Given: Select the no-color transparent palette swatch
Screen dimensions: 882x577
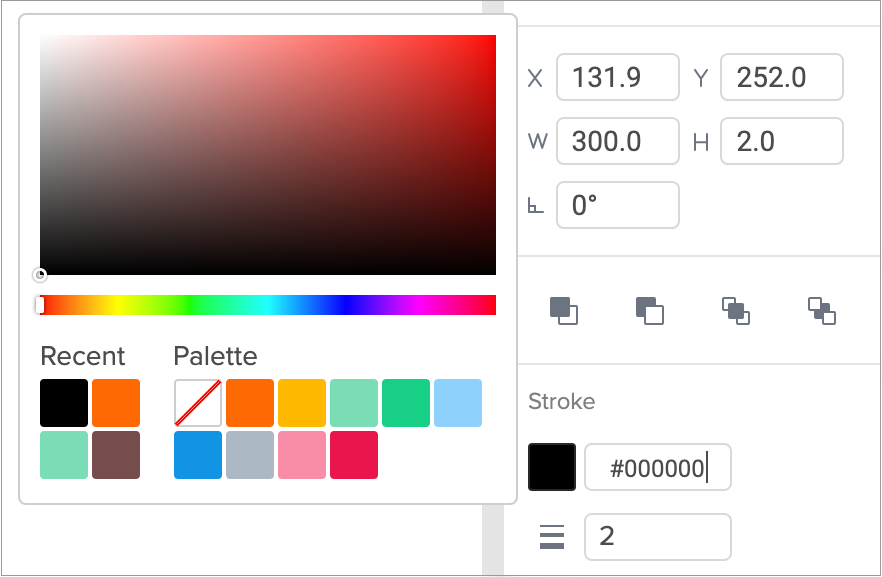Looking at the screenshot, I should click(198, 403).
